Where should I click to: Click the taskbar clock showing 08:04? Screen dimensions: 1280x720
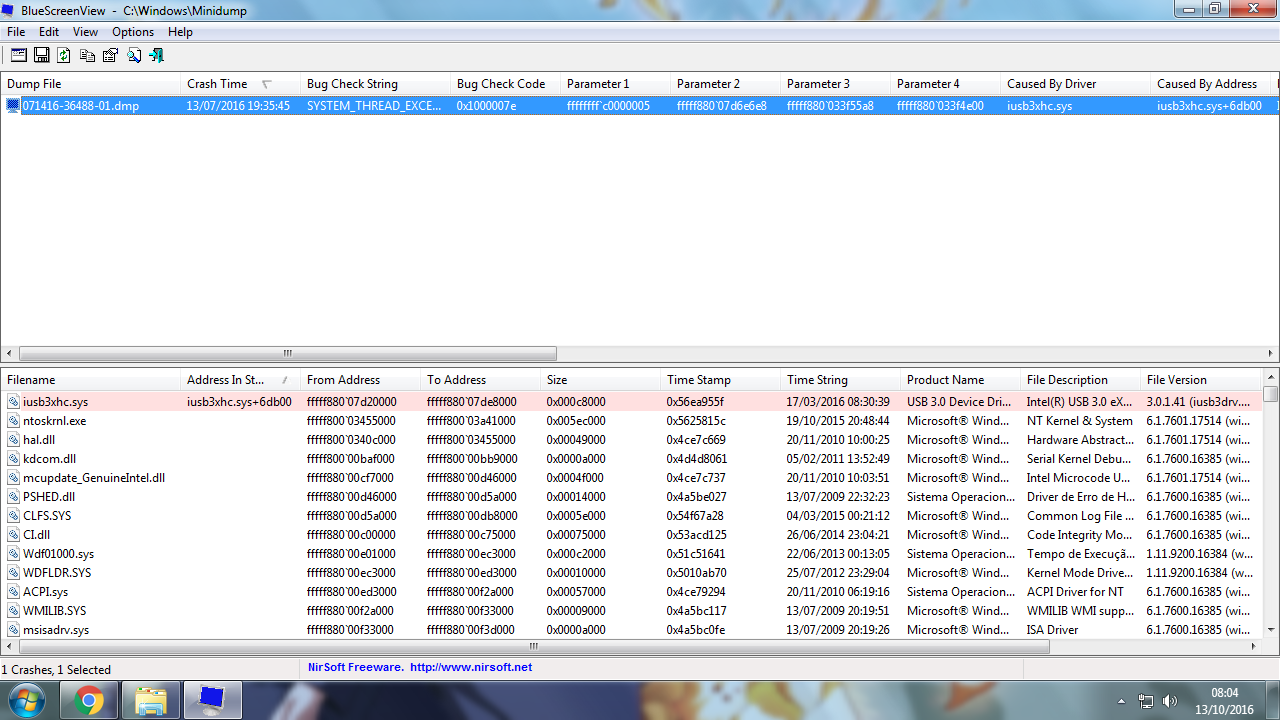[x=1225, y=701]
